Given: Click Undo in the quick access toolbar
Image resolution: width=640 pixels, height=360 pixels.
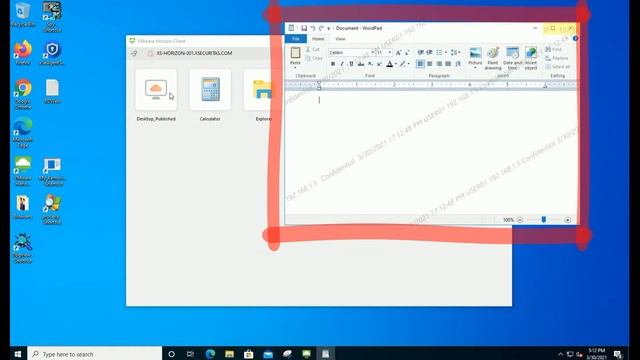Looking at the screenshot, I should (x=313, y=28).
